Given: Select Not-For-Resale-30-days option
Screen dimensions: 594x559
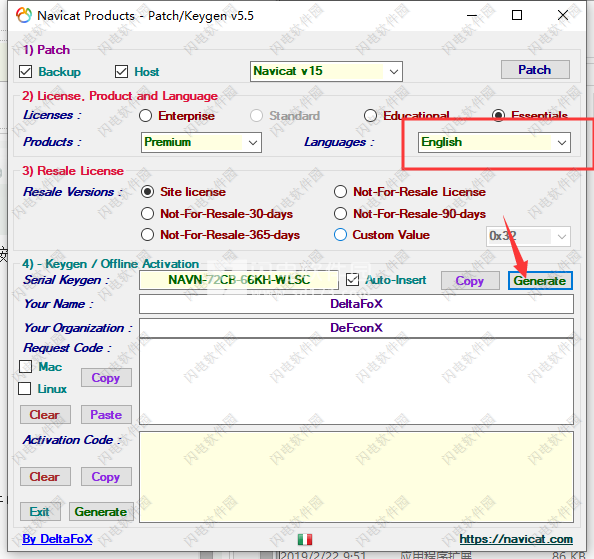Looking at the screenshot, I should (147, 214).
